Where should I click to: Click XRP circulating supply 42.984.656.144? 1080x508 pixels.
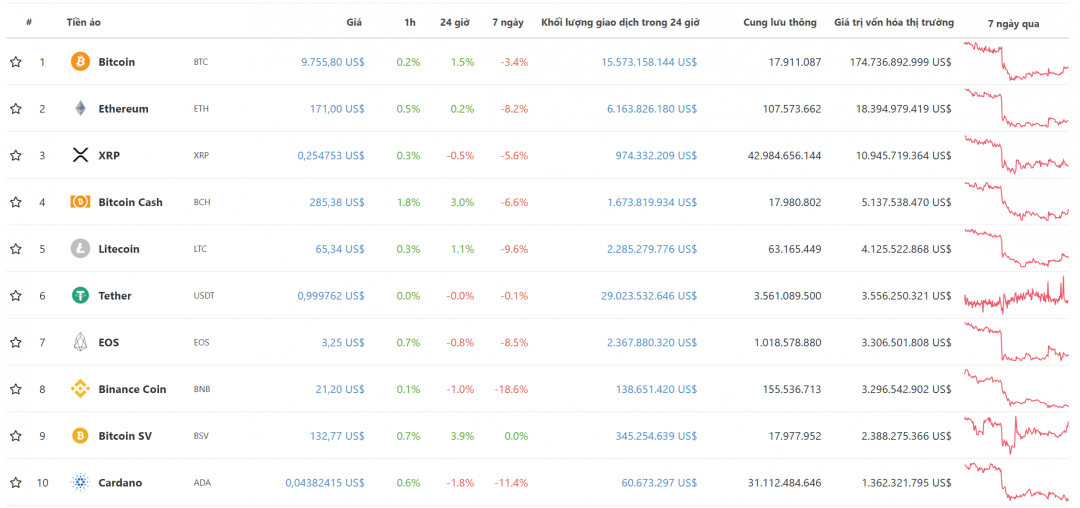[785, 156]
